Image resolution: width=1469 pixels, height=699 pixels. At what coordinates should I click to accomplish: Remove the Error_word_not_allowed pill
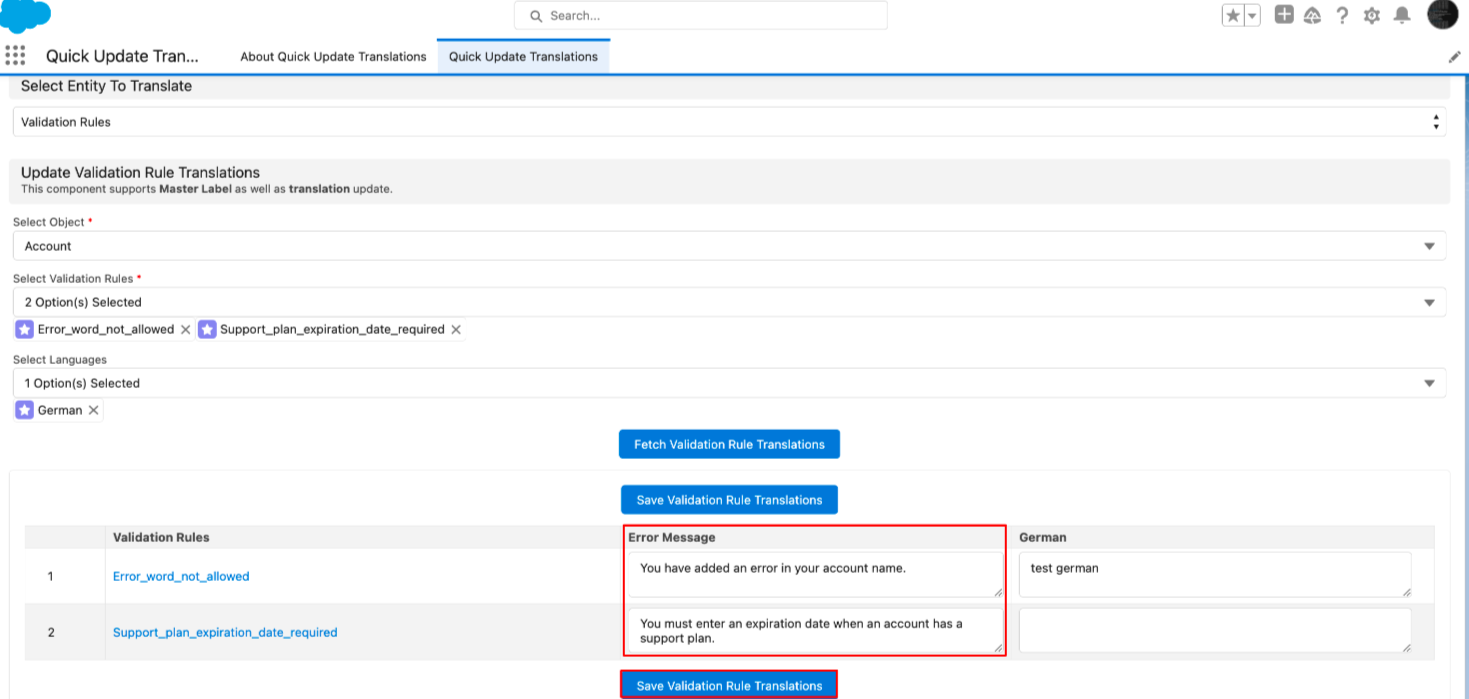pyautogui.click(x=186, y=329)
